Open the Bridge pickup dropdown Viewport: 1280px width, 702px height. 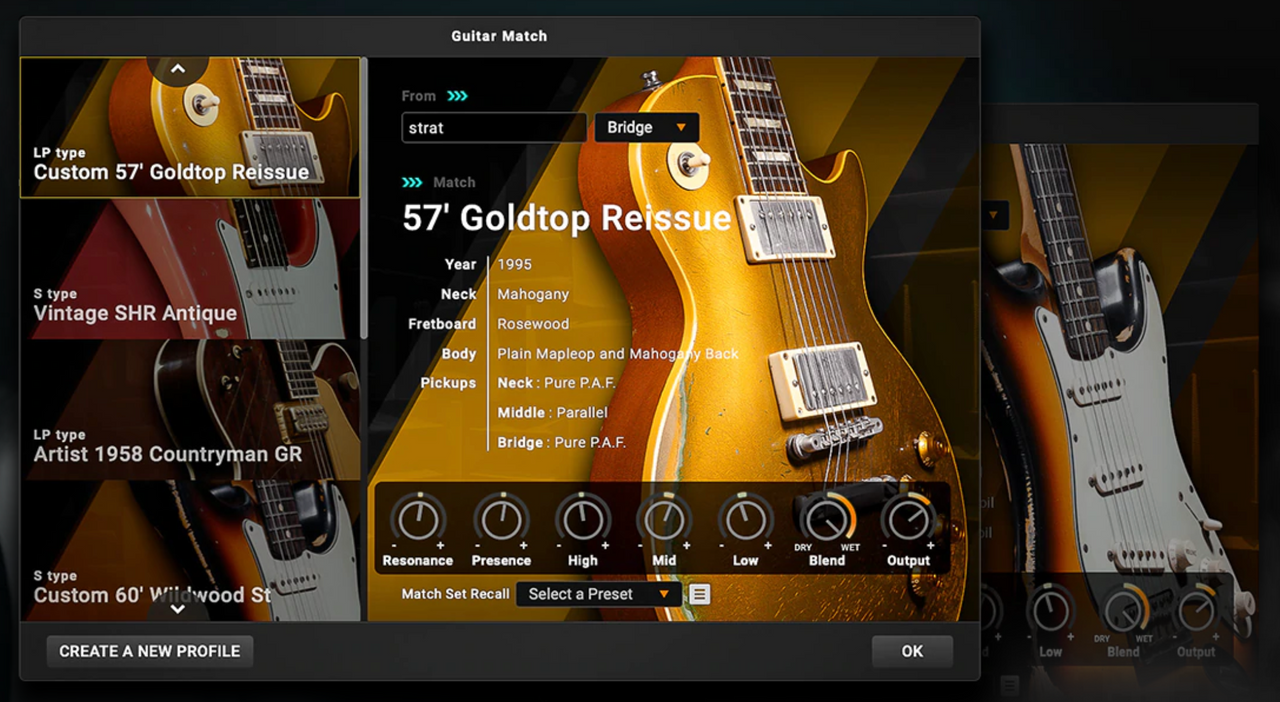point(647,127)
